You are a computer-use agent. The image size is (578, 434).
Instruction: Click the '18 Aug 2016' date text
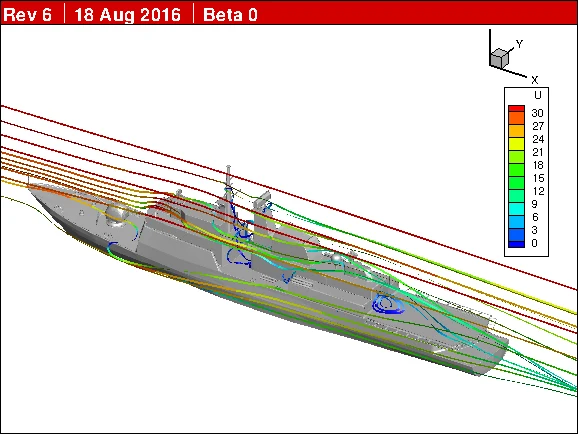pyautogui.click(x=128, y=15)
